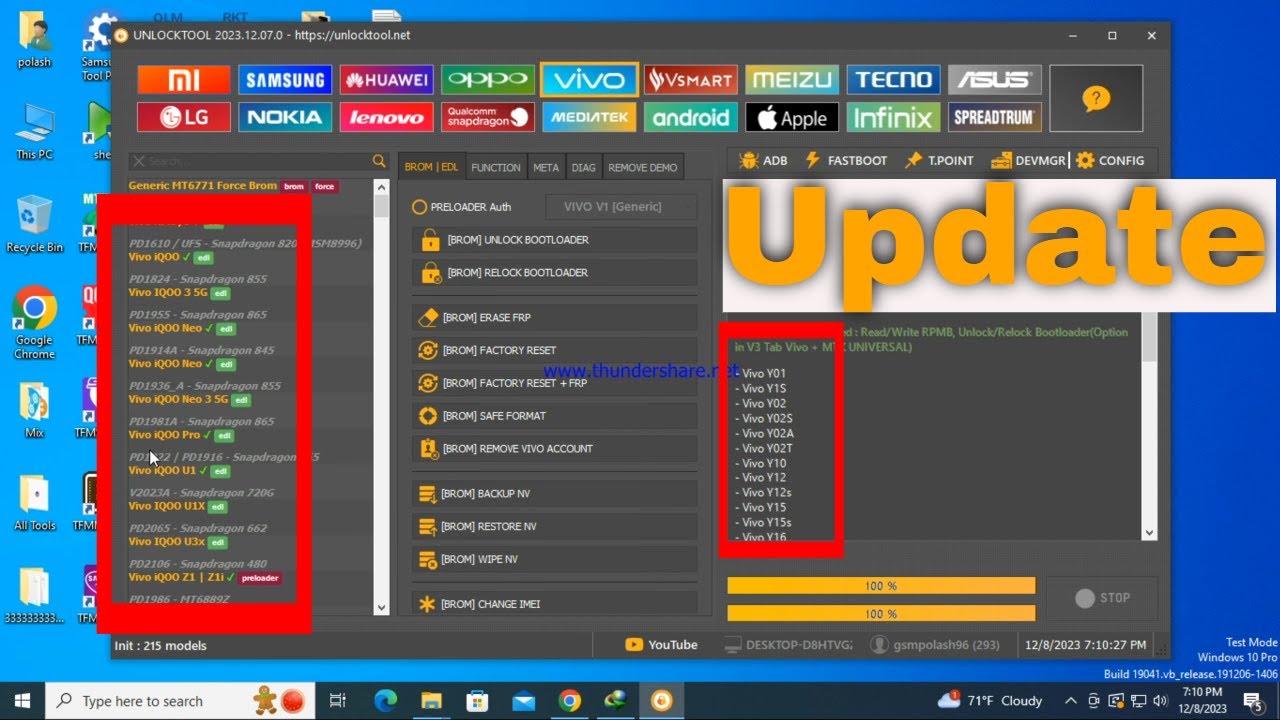
Task: Select the Xiaomi MI brand tile
Action: tap(184, 80)
